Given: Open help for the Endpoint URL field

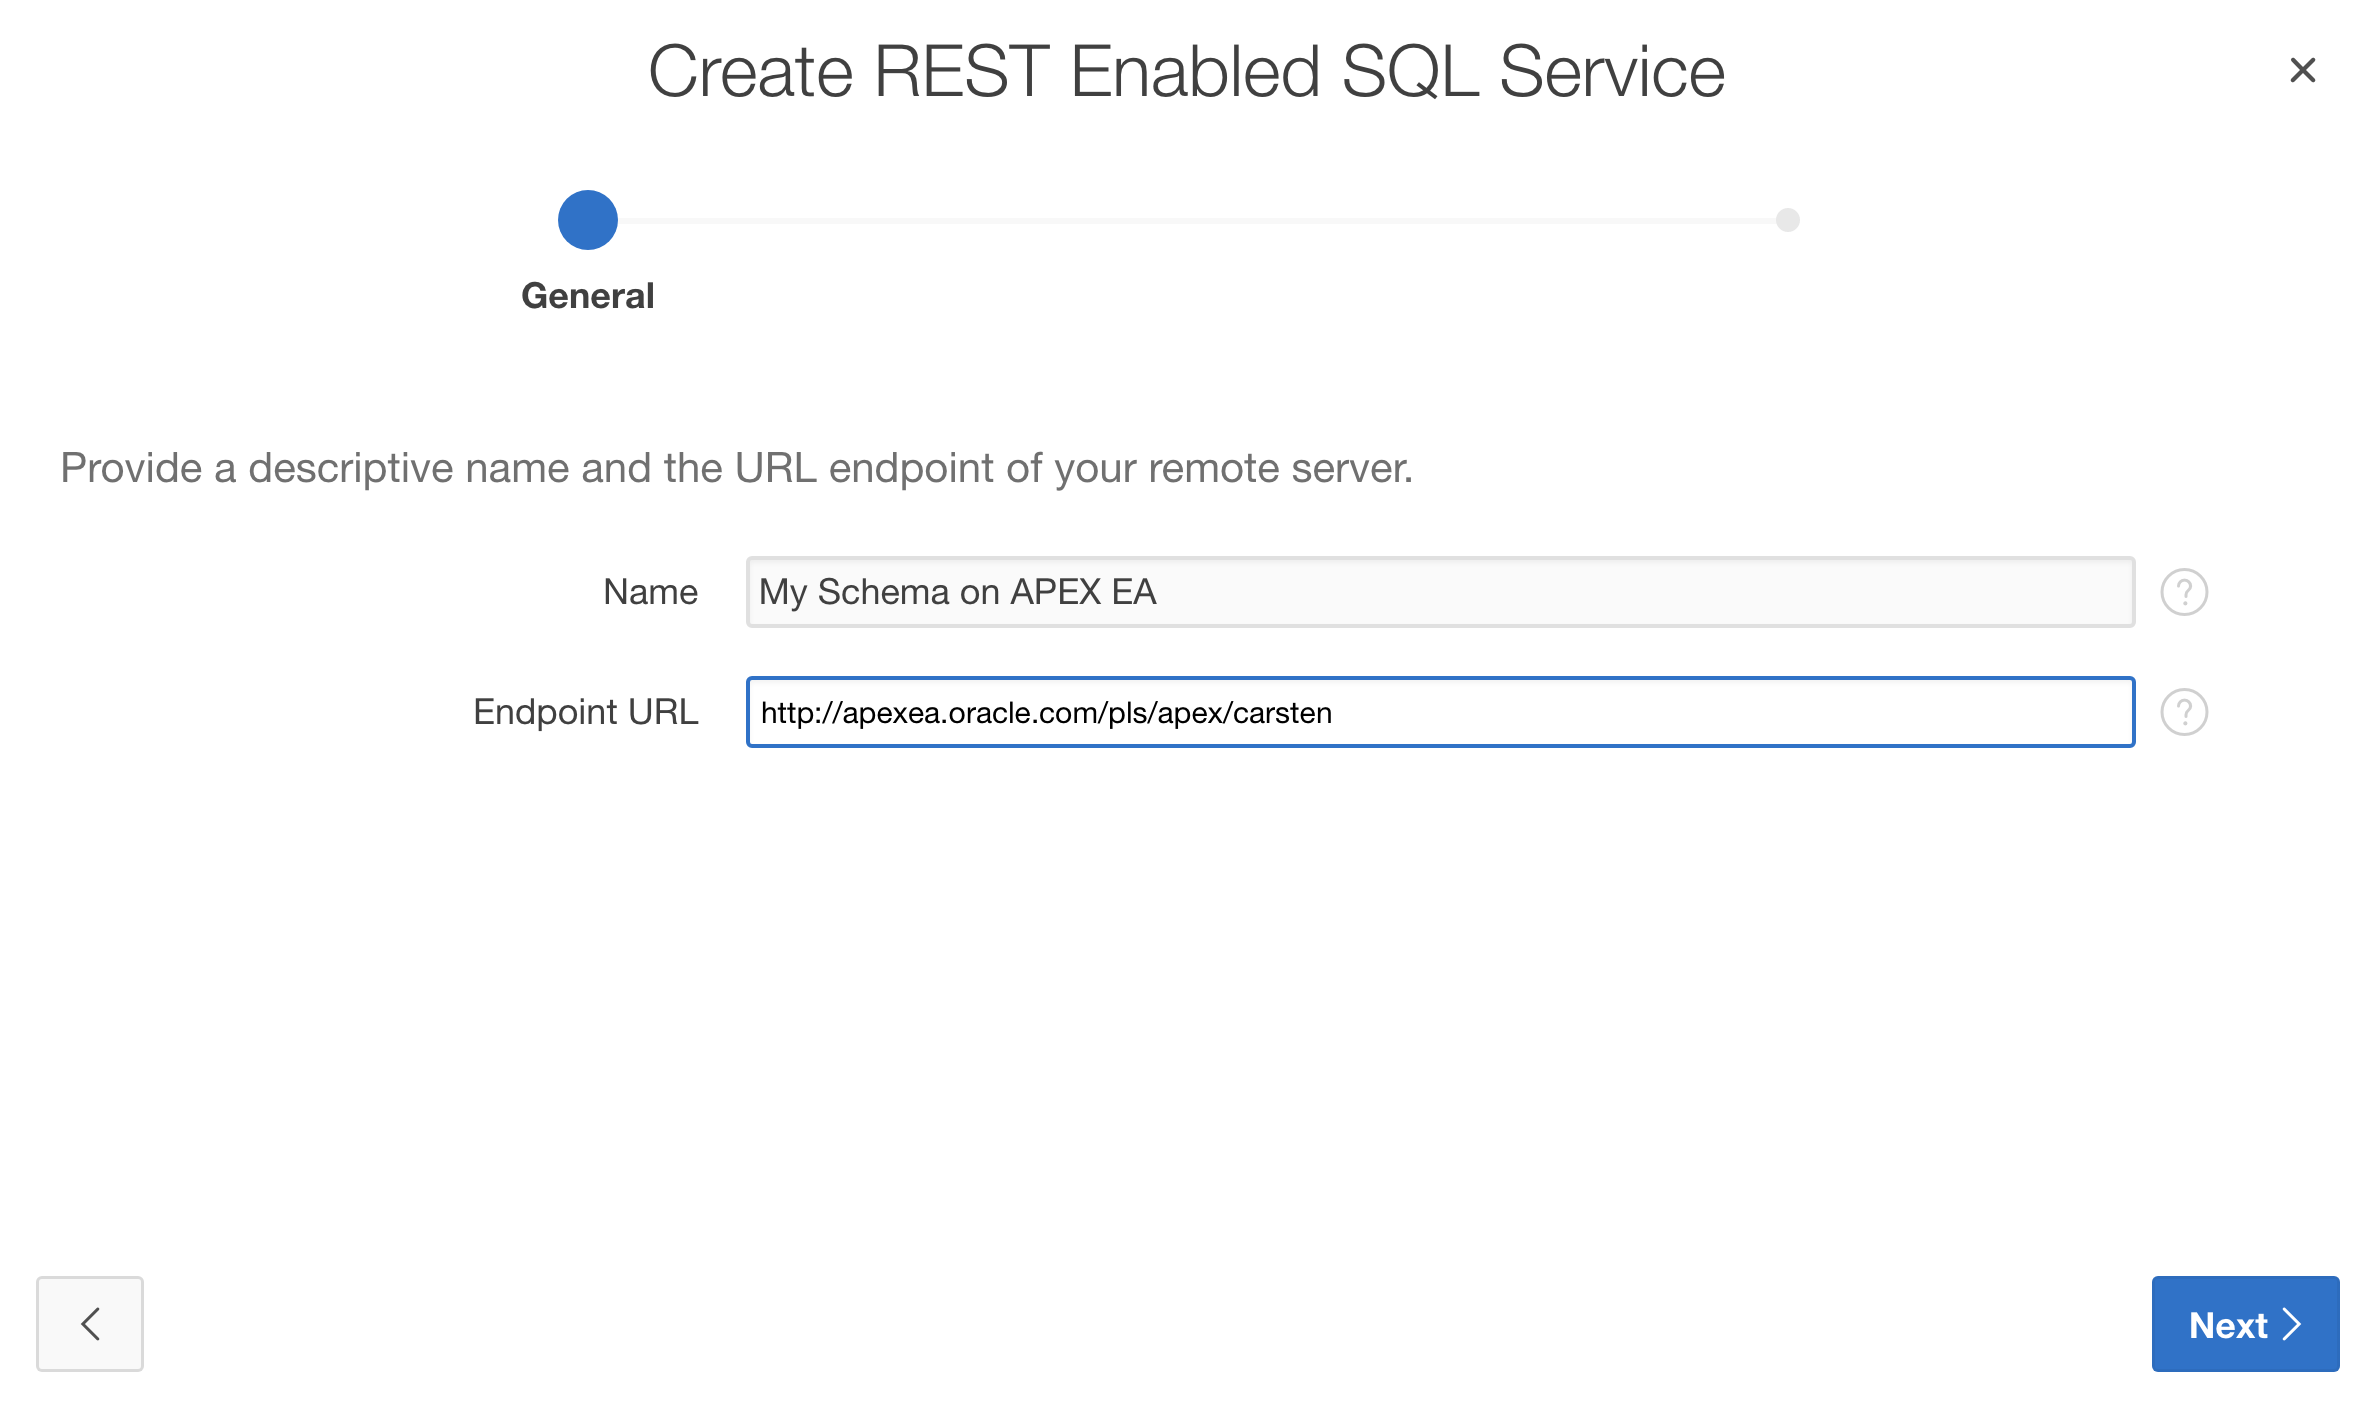Looking at the screenshot, I should [x=2183, y=712].
